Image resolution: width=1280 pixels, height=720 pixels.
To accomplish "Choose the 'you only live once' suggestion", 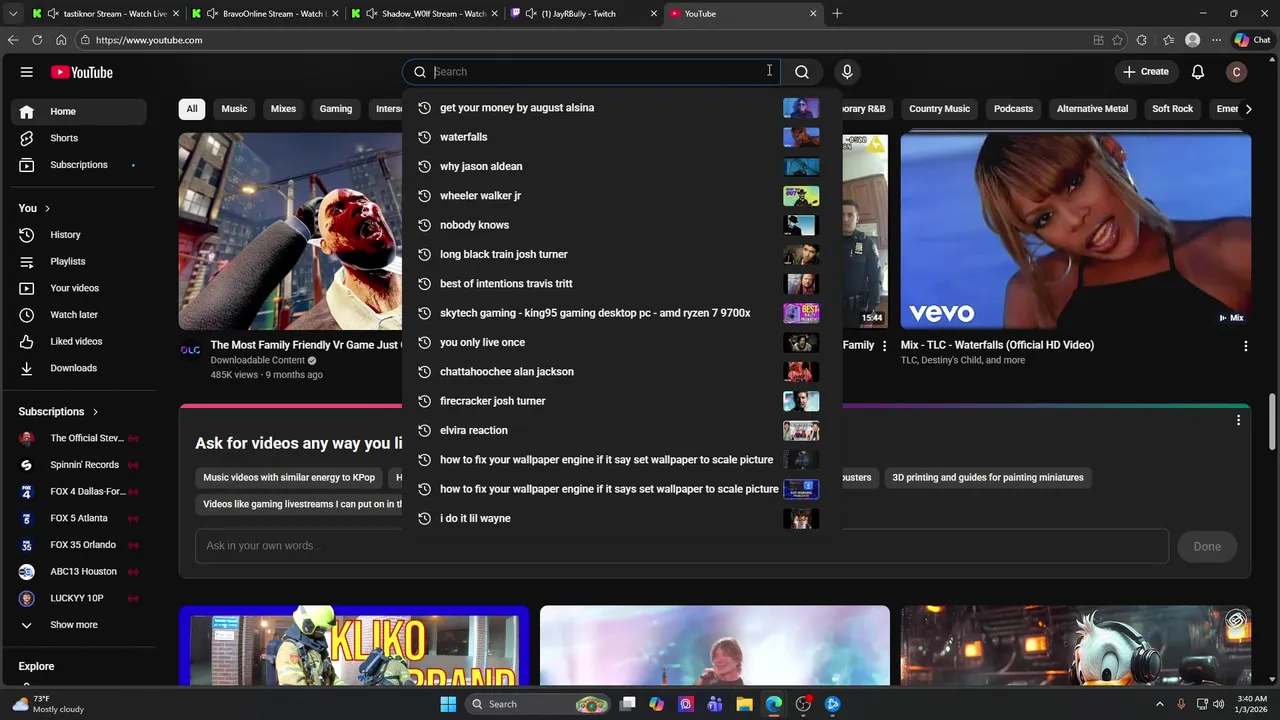I will [621, 342].
